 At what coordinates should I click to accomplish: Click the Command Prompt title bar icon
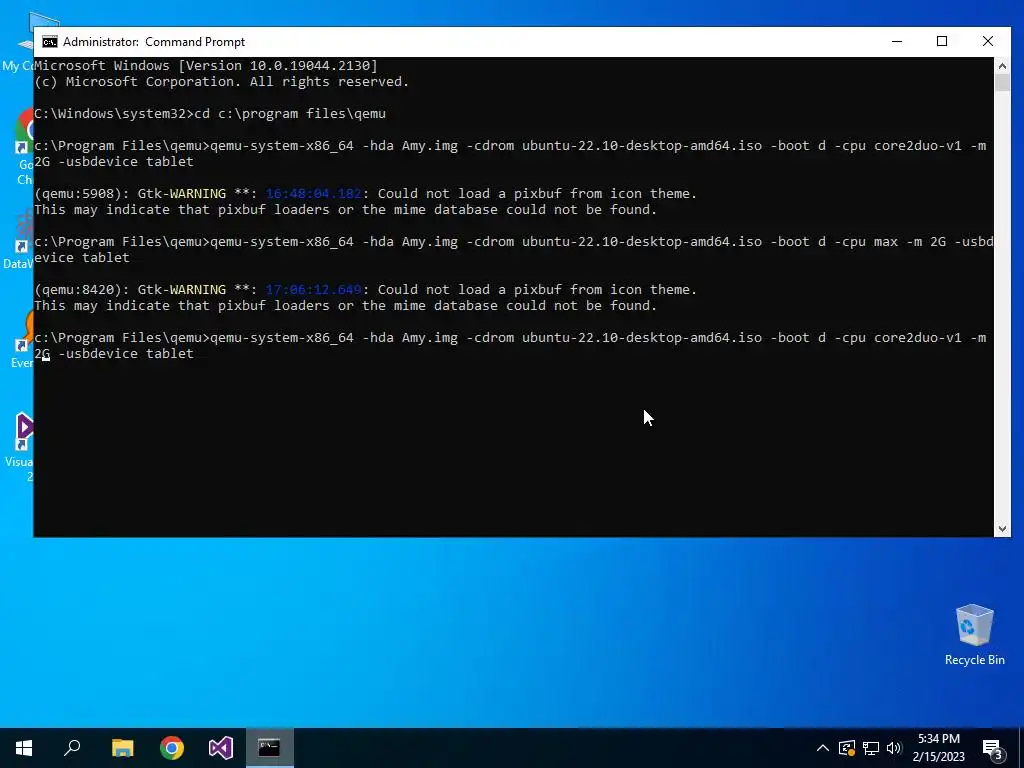coord(50,42)
